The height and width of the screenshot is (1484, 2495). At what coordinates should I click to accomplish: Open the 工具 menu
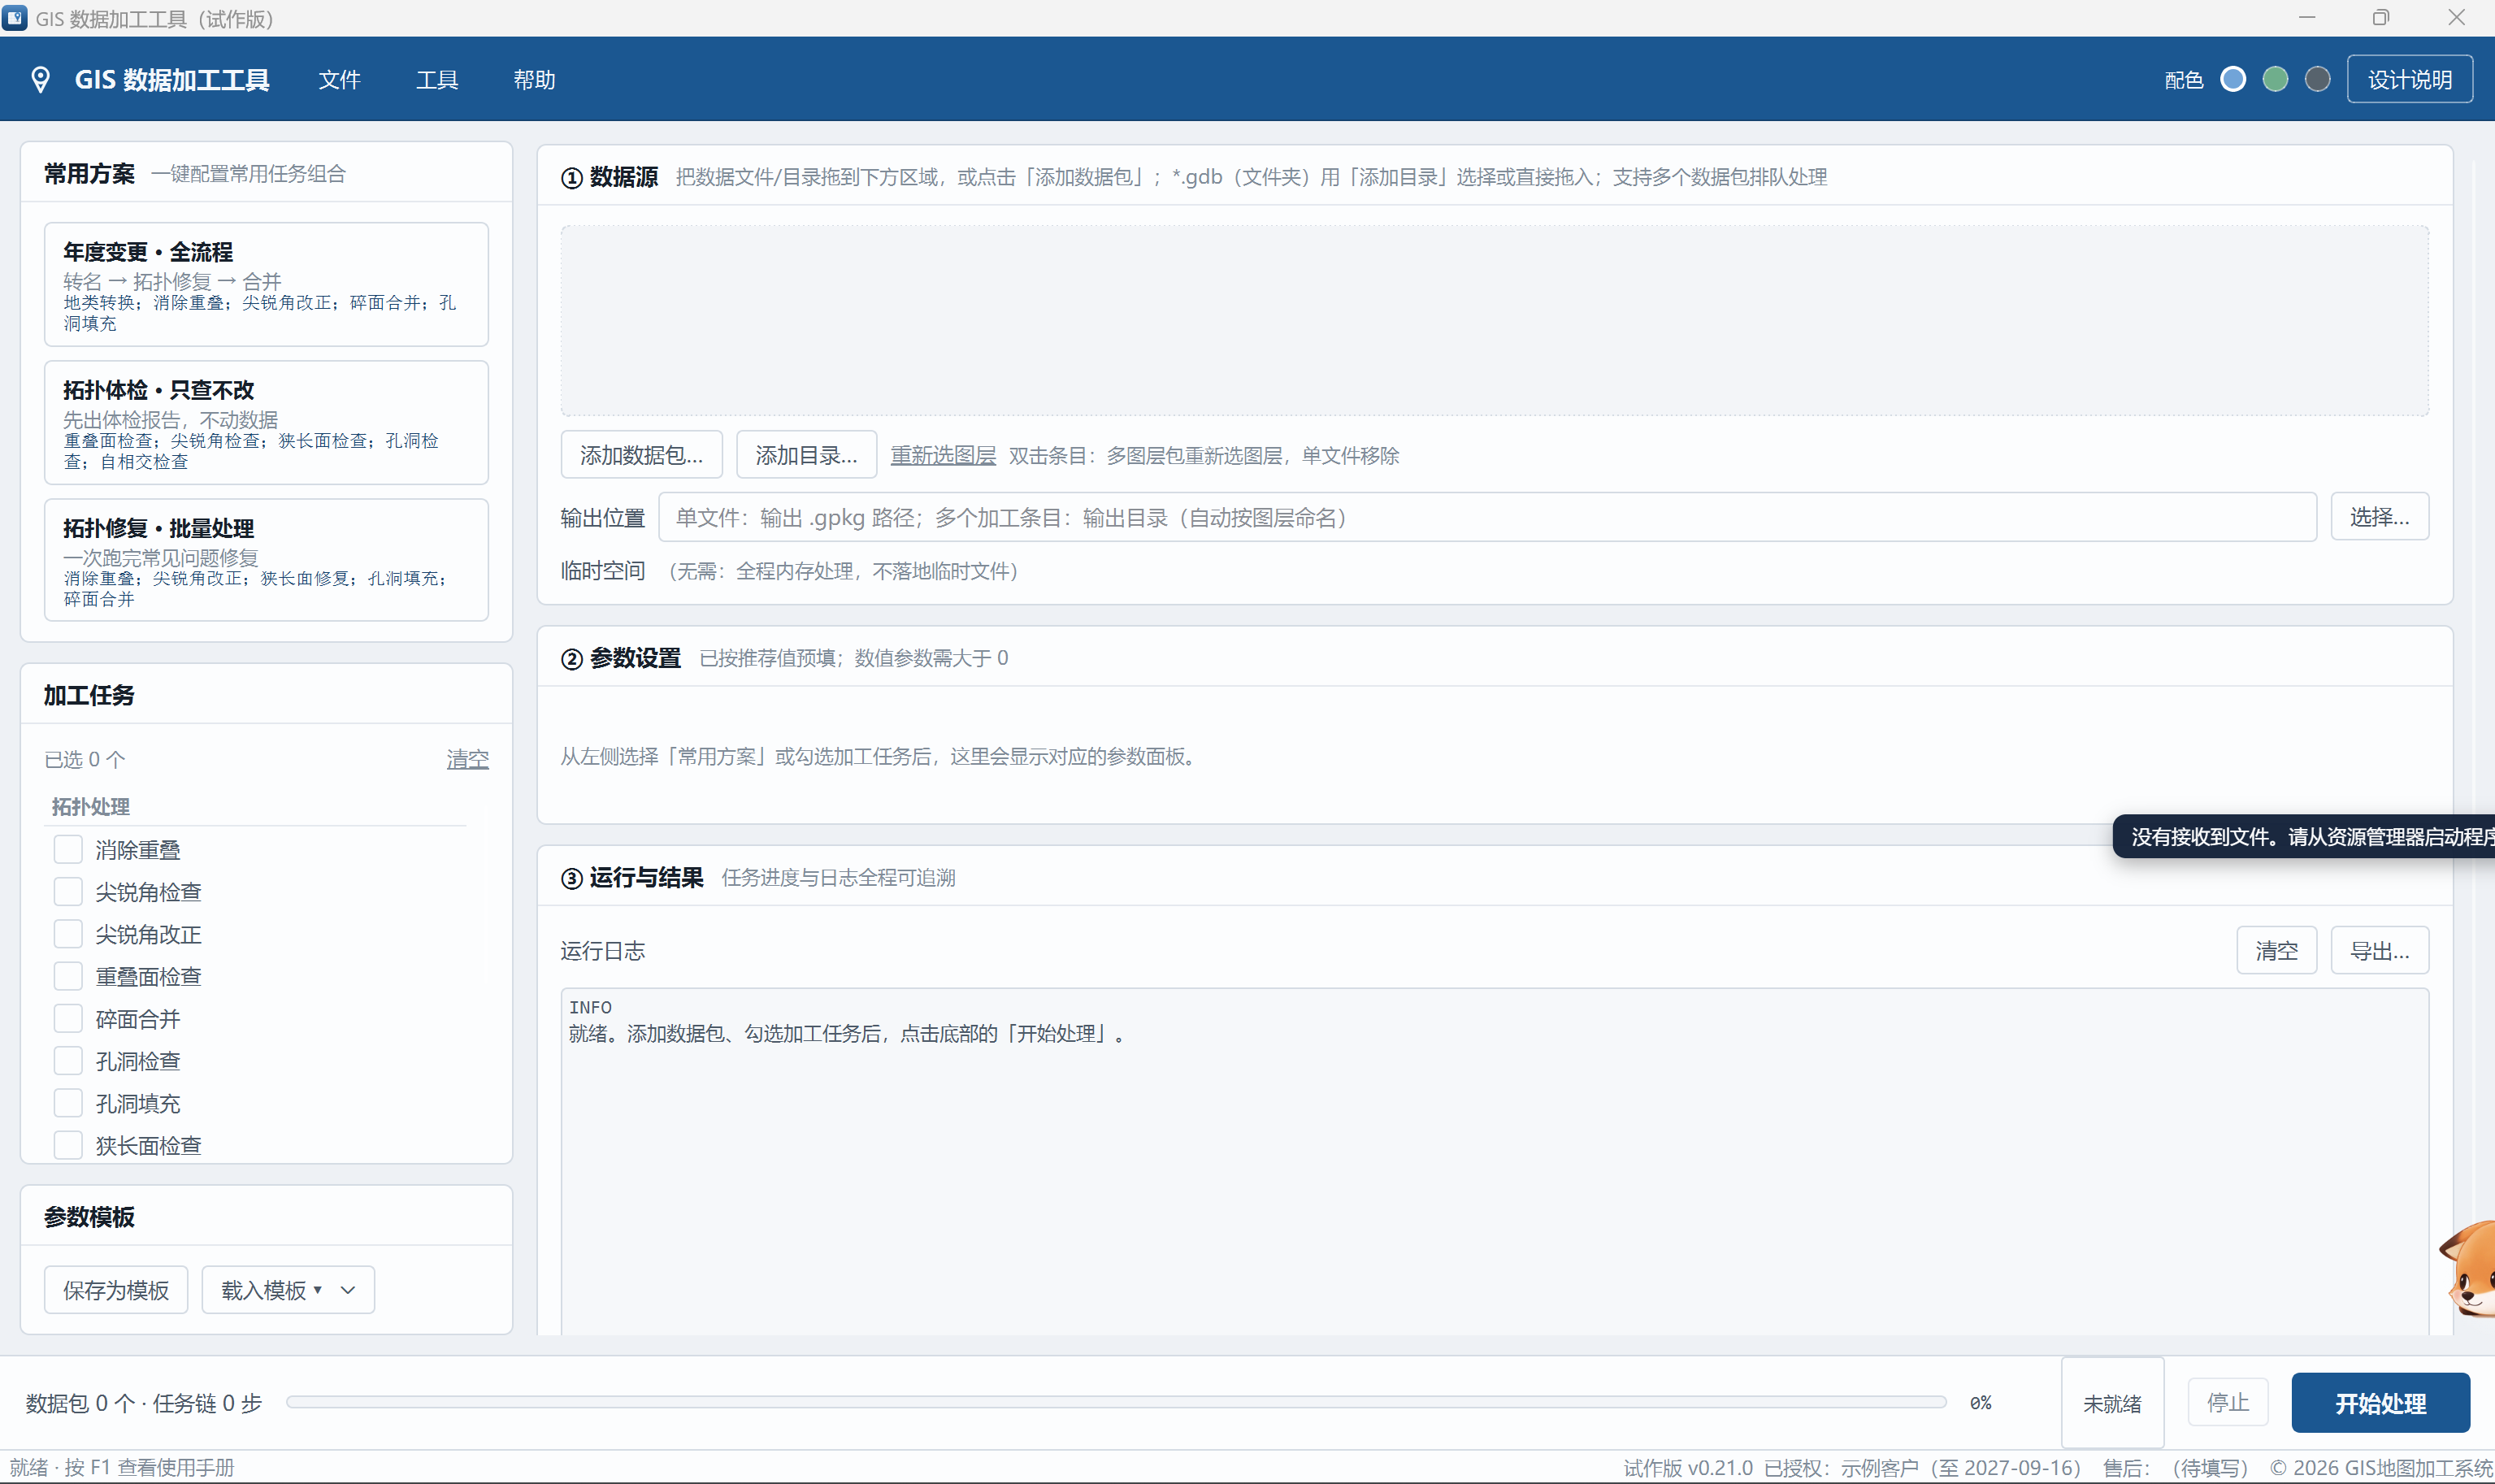[437, 80]
